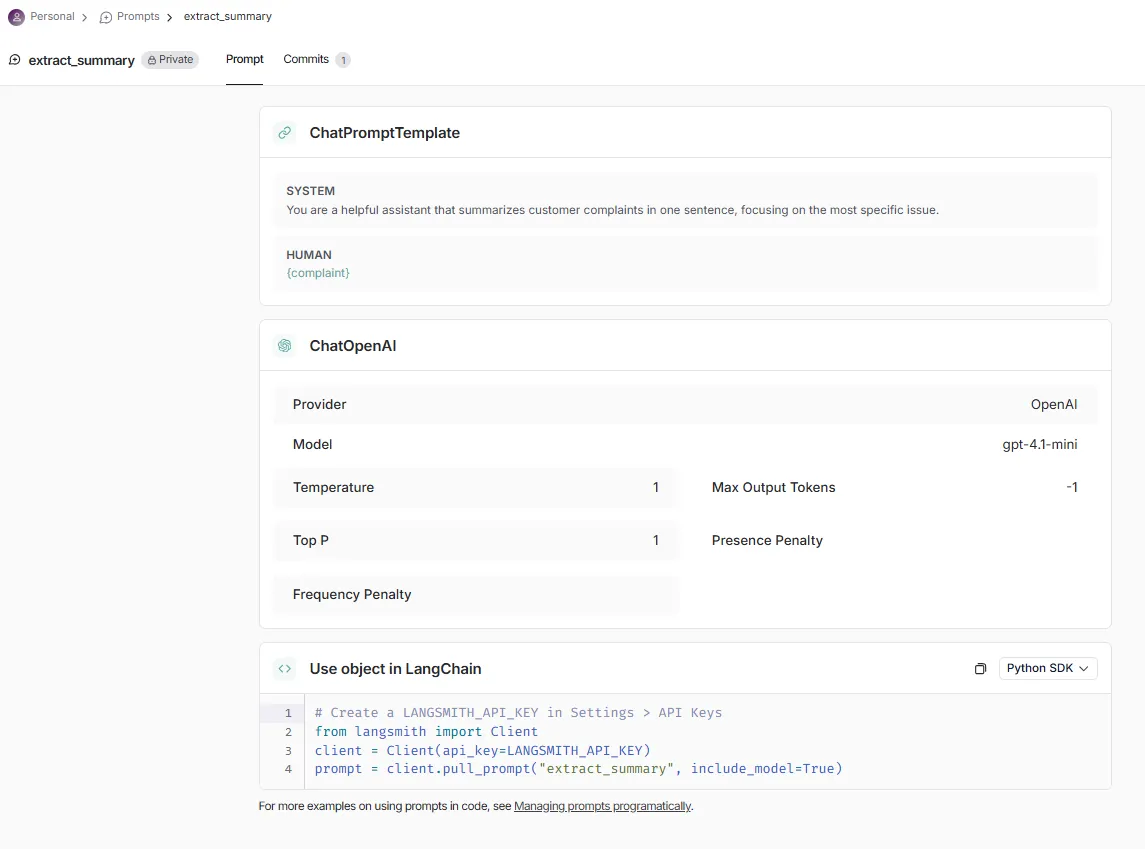Select the {complaint} variable in the HUMAN message
This screenshot has width=1145, height=849.
coord(318,272)
